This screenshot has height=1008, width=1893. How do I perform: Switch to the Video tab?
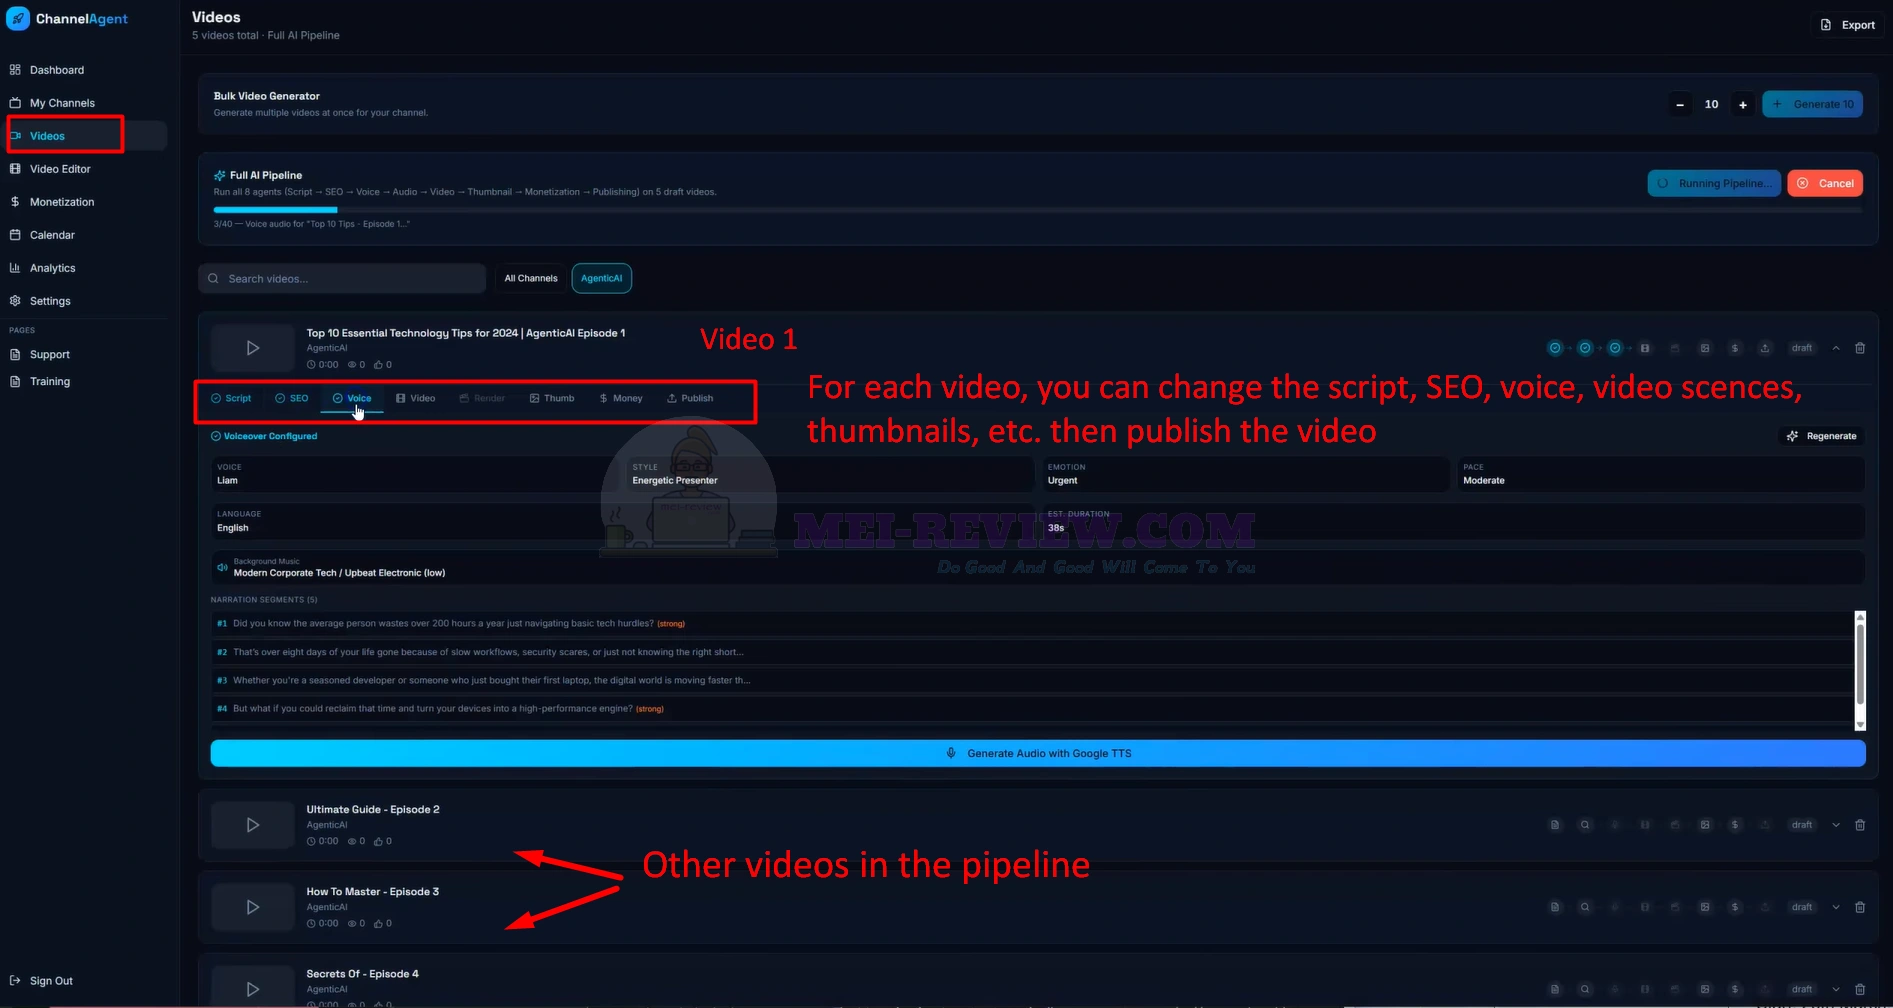415,398
